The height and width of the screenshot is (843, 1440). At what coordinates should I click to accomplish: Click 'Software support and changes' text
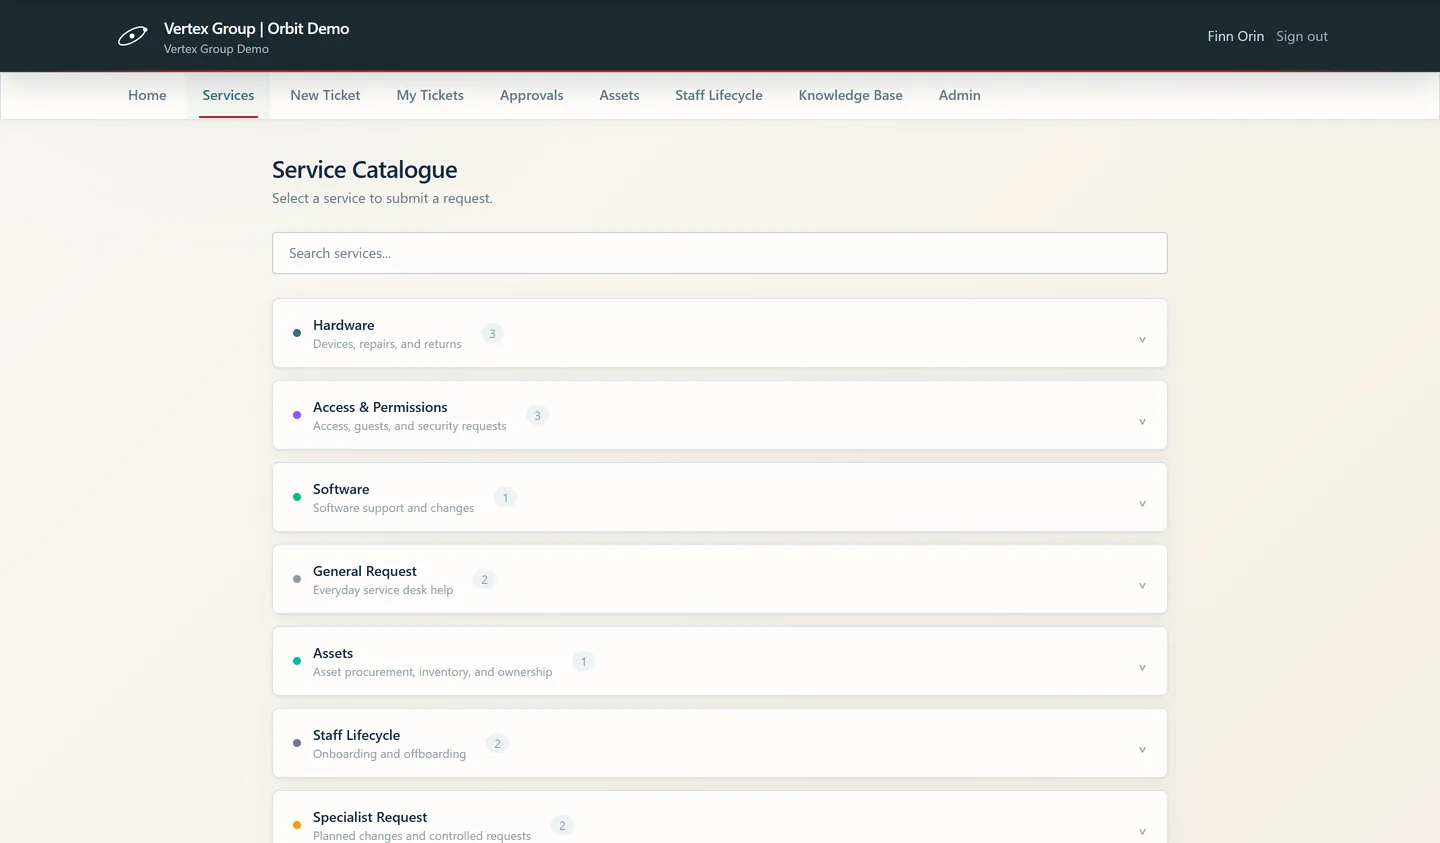pyautogui.click(x=394, y=508)
